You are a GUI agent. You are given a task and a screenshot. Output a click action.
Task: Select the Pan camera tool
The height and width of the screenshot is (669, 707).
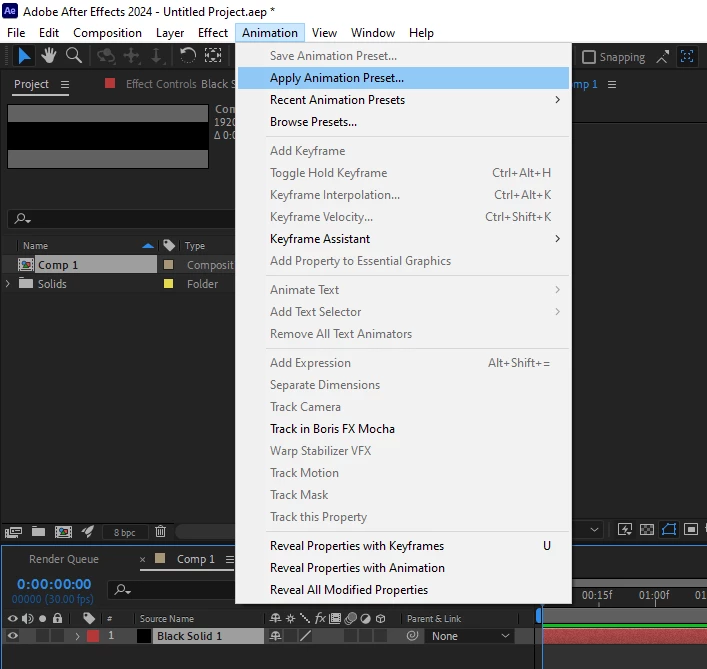[x=132, y=56]
